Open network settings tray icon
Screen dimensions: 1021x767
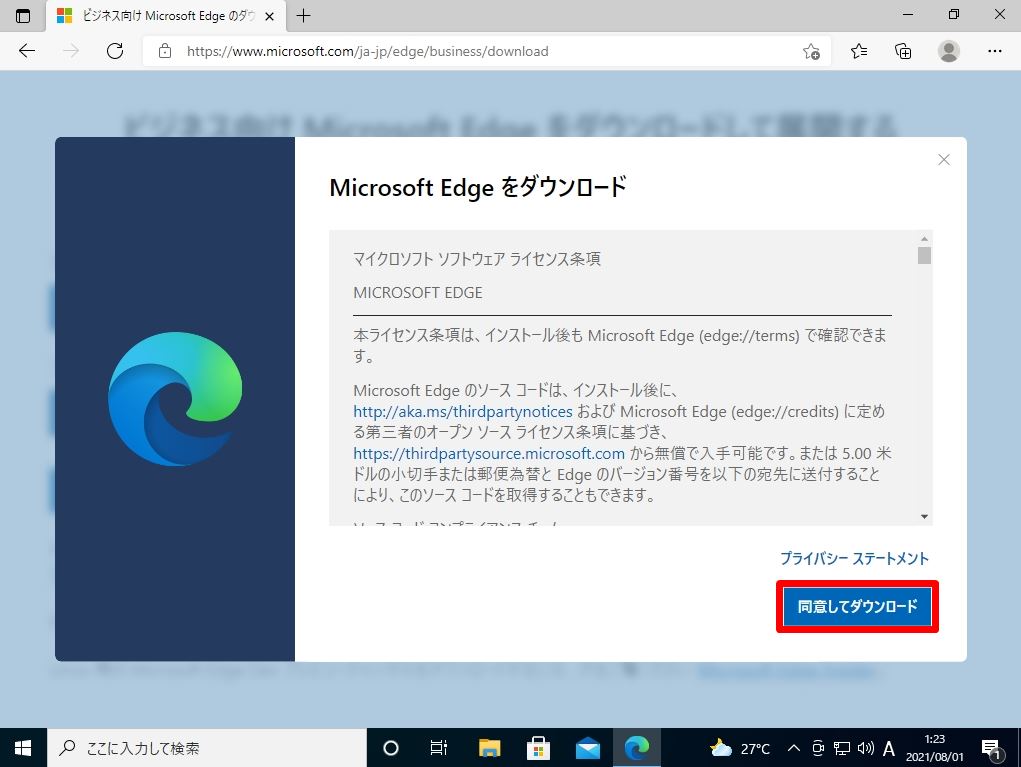point(842,748)
